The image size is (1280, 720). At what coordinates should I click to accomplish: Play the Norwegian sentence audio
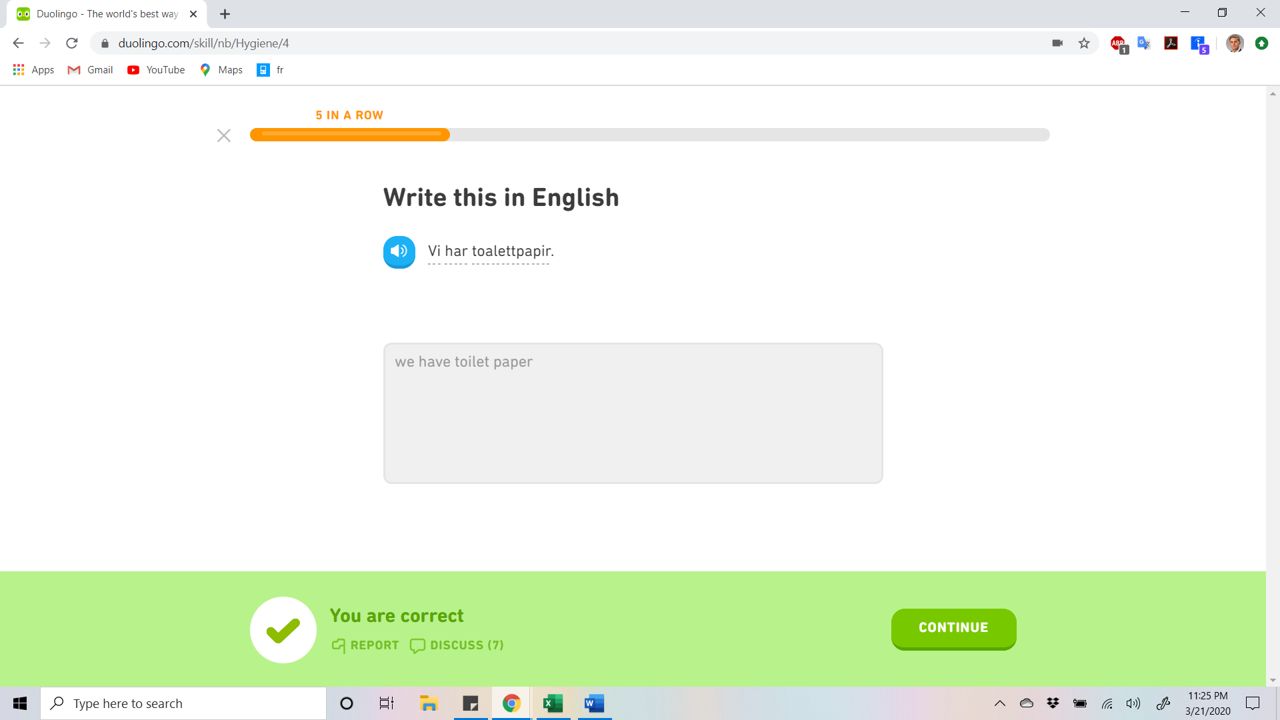pyautogui.click(x=399, y=251)
